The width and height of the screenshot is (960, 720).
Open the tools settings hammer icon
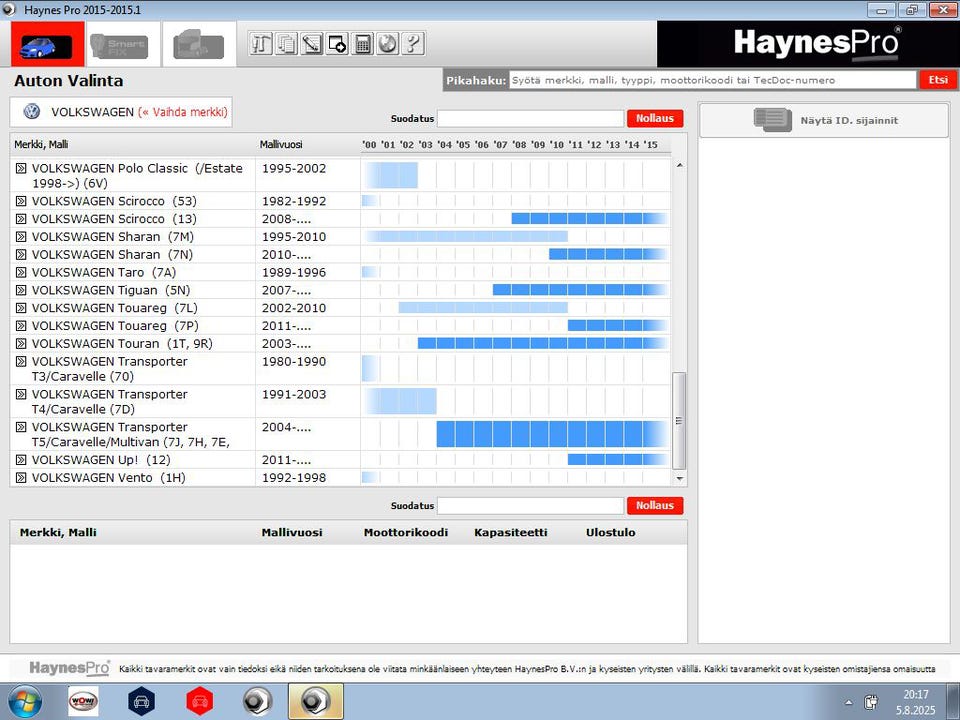[x=261, y=44]
